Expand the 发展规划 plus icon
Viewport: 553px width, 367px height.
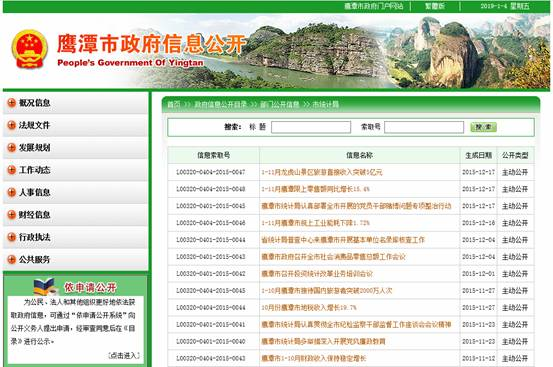pos(11,147)
